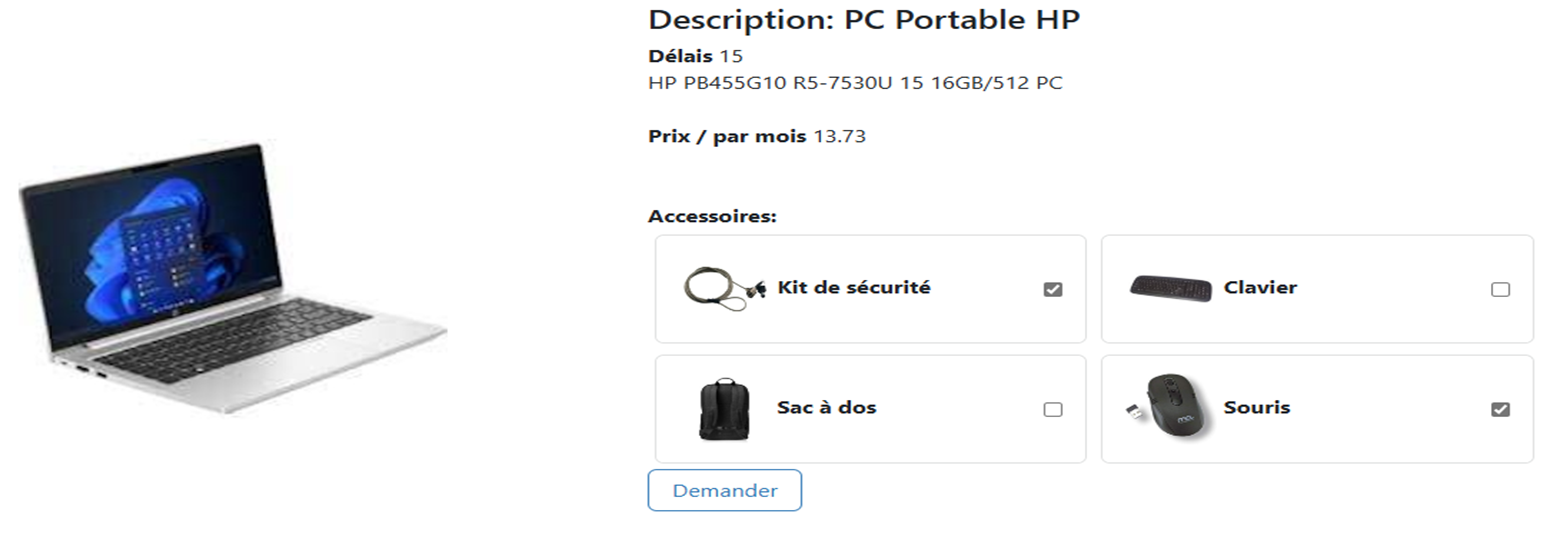Click the HP PB455G10 specification line
This screenshot has height=548, width=1550.
pos(855,83)
